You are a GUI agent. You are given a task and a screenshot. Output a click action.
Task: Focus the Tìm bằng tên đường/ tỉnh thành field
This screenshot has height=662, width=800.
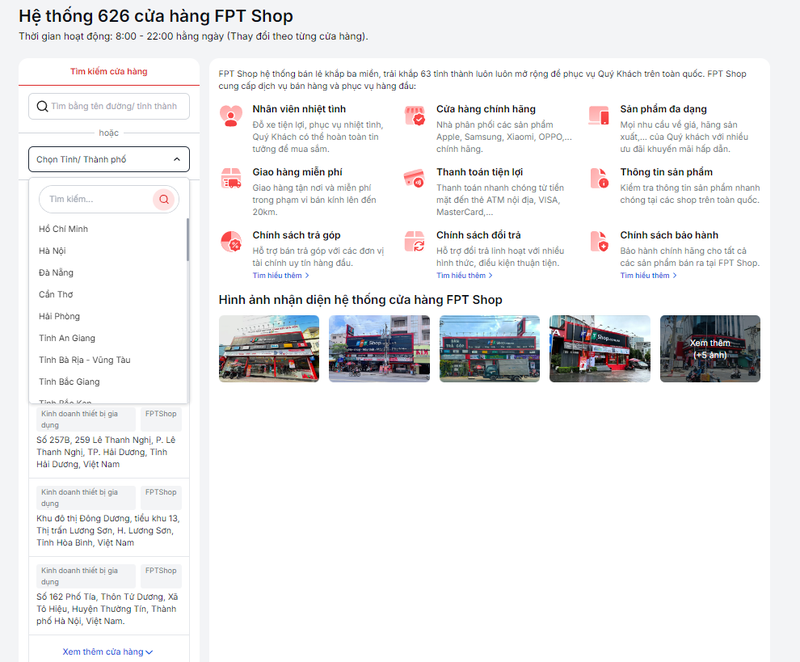pyautogui.click(x=109, y=106)
